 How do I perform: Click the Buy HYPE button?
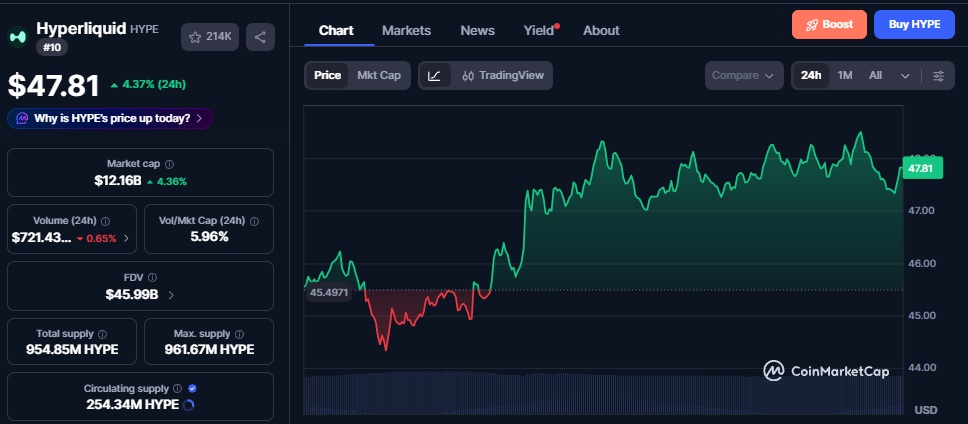tap(914, 25)
